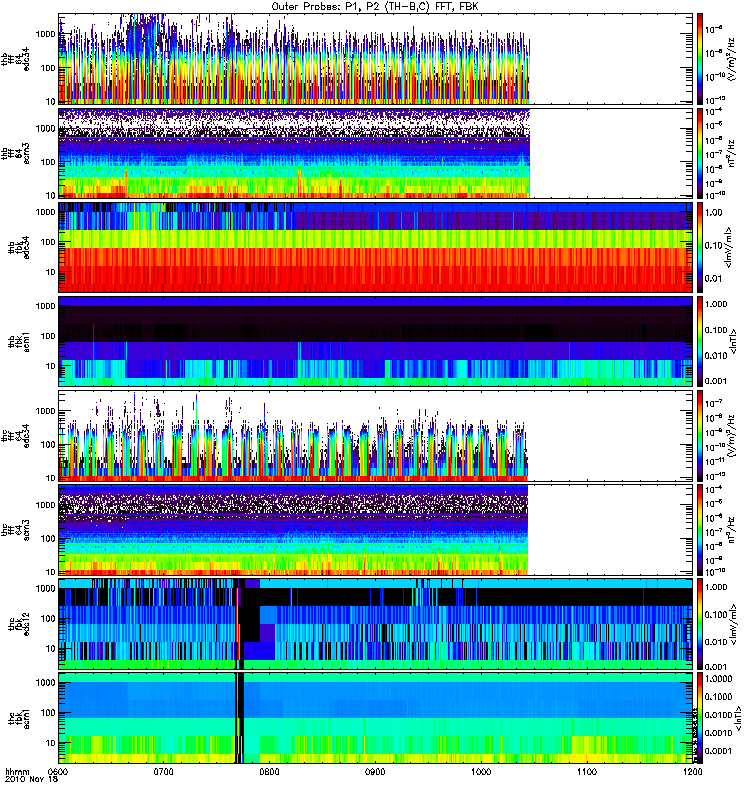Click the 10 frequency tick of thc fbk scm1 panel

[51, 743]
